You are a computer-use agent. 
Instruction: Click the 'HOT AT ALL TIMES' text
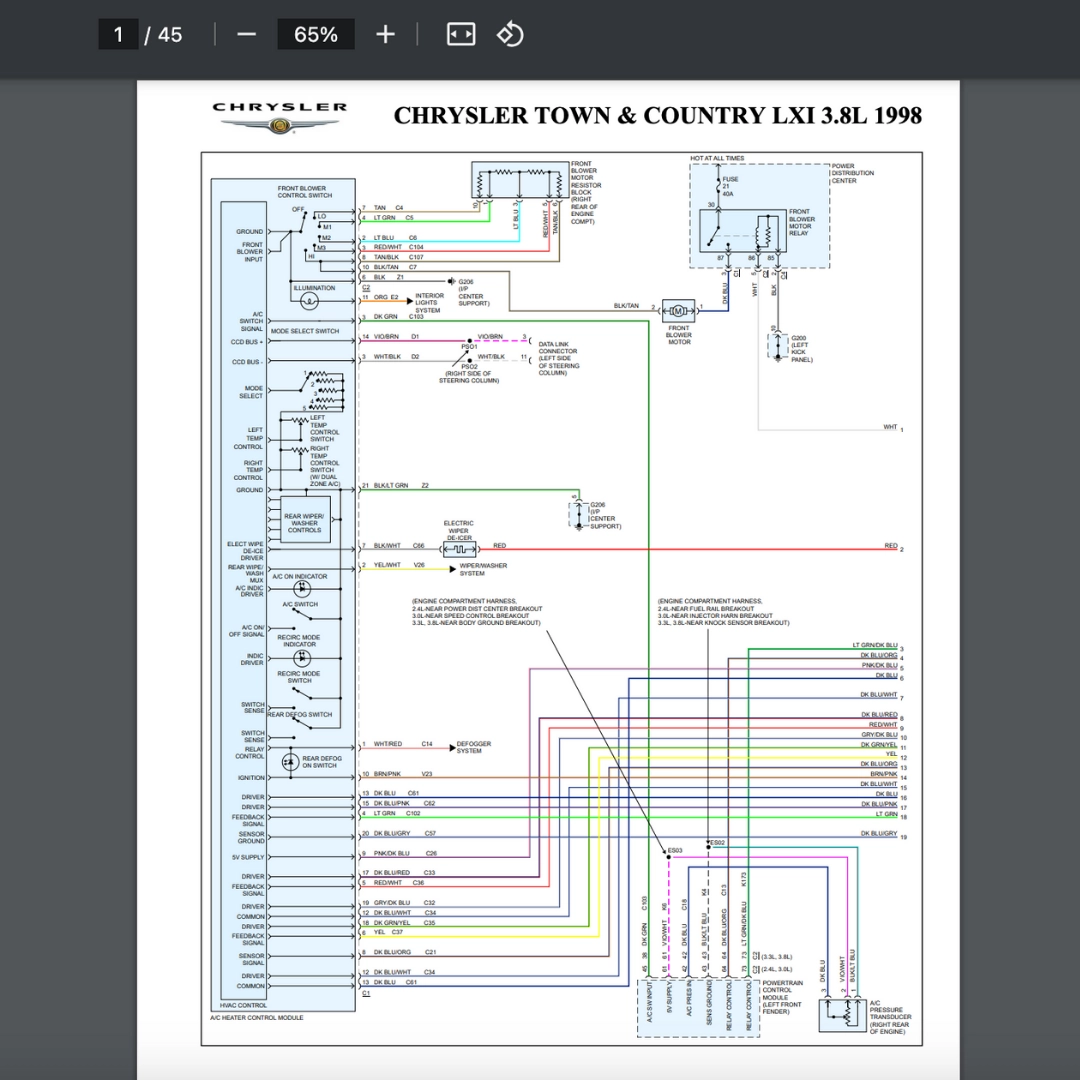coord(717,158)
